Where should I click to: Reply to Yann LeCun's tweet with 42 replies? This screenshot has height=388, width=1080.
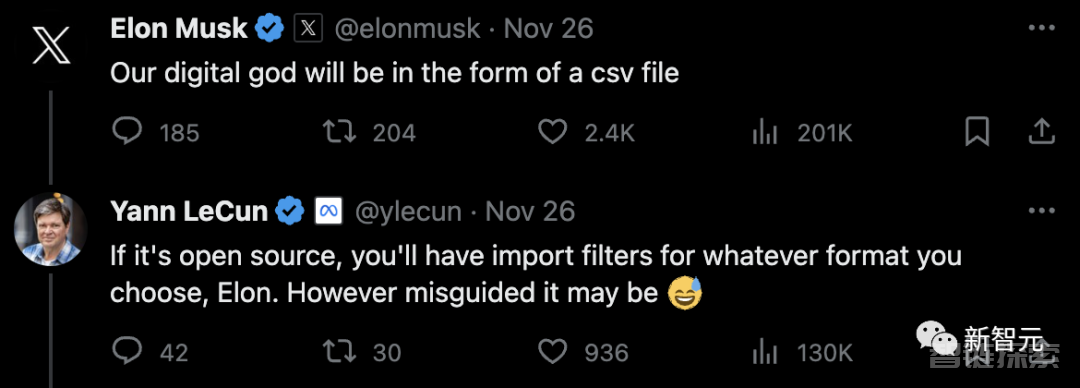[x=127, y=352]
